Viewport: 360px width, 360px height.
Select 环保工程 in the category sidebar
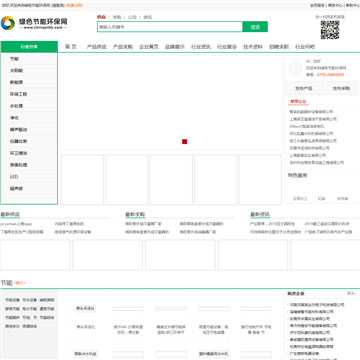18,94
